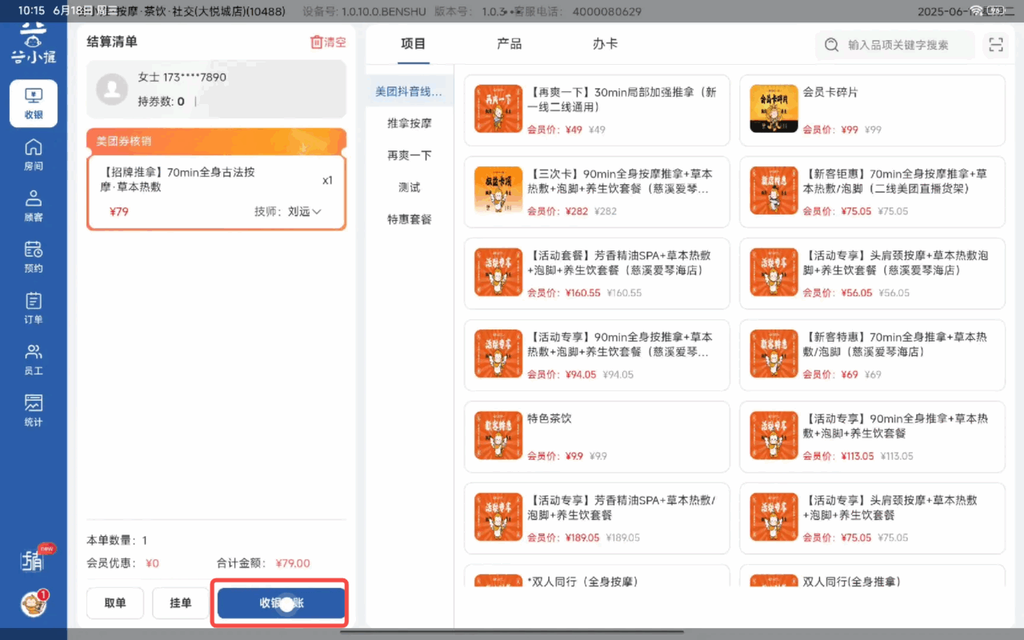Switch to the 产品 tab
The image size is (1024, 640).
(x=509, y=44)
